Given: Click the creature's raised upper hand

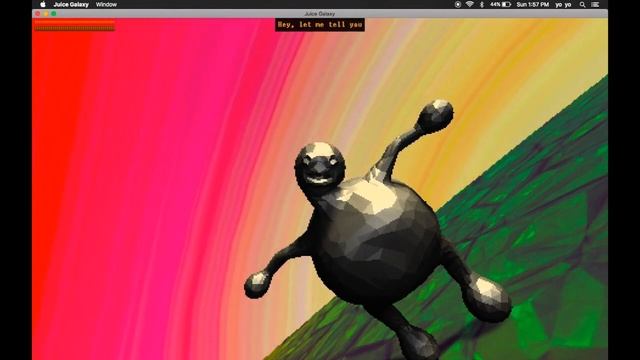Looking at the screenshot, I should click(436, 115).
